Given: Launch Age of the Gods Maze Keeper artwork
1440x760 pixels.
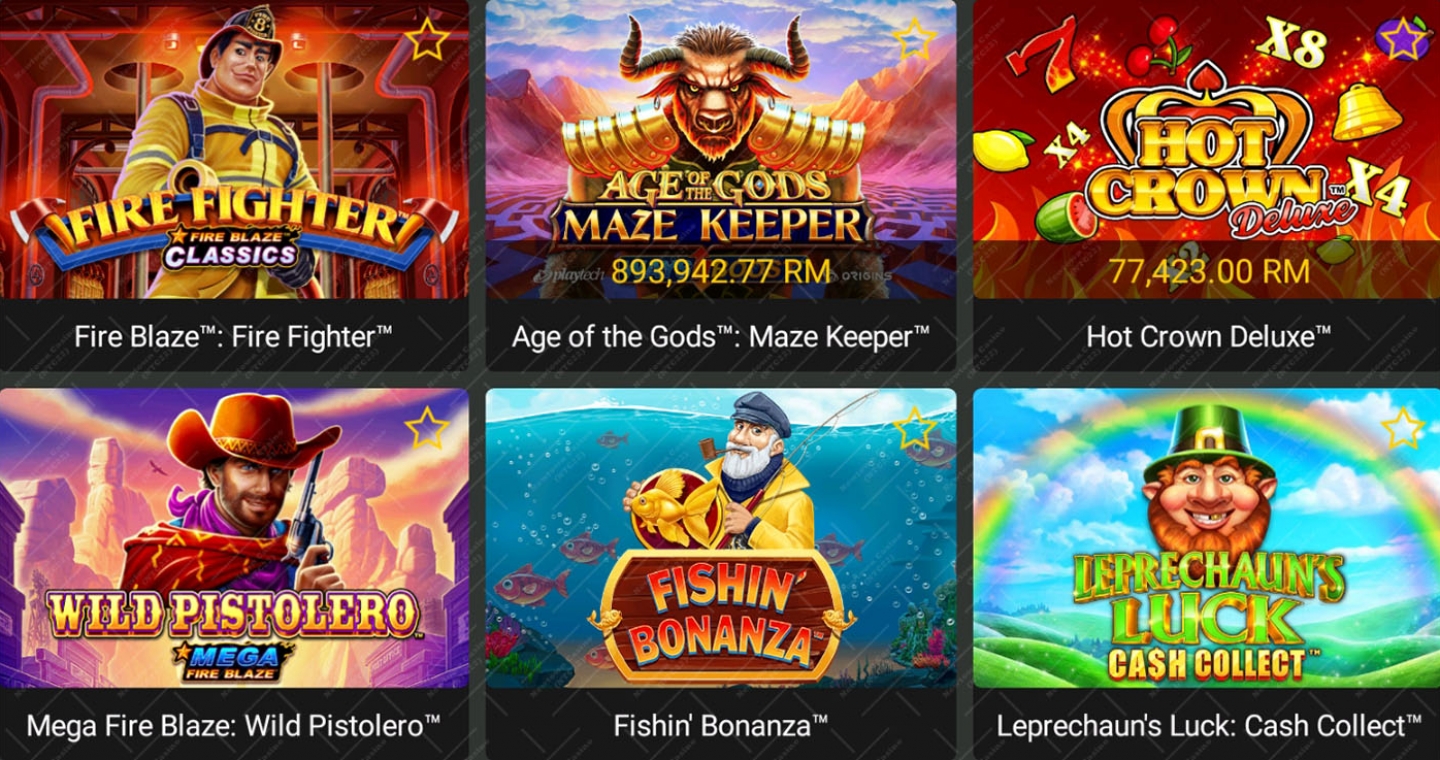Looking at the screenshot, I should [720, 149].
